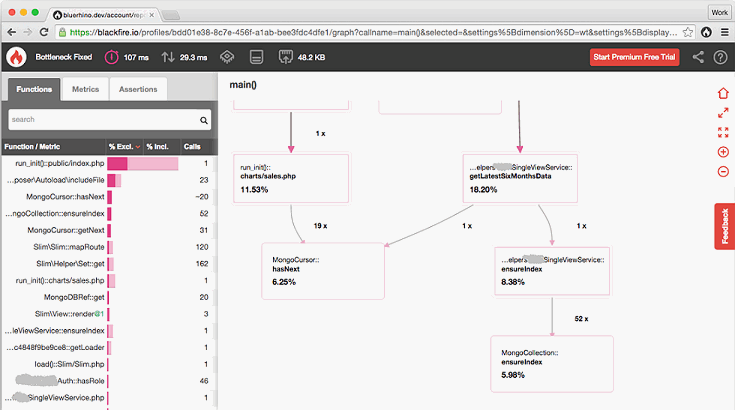
Task: Select Slim\View::render@1 function row
Action: tap(109, 314)
